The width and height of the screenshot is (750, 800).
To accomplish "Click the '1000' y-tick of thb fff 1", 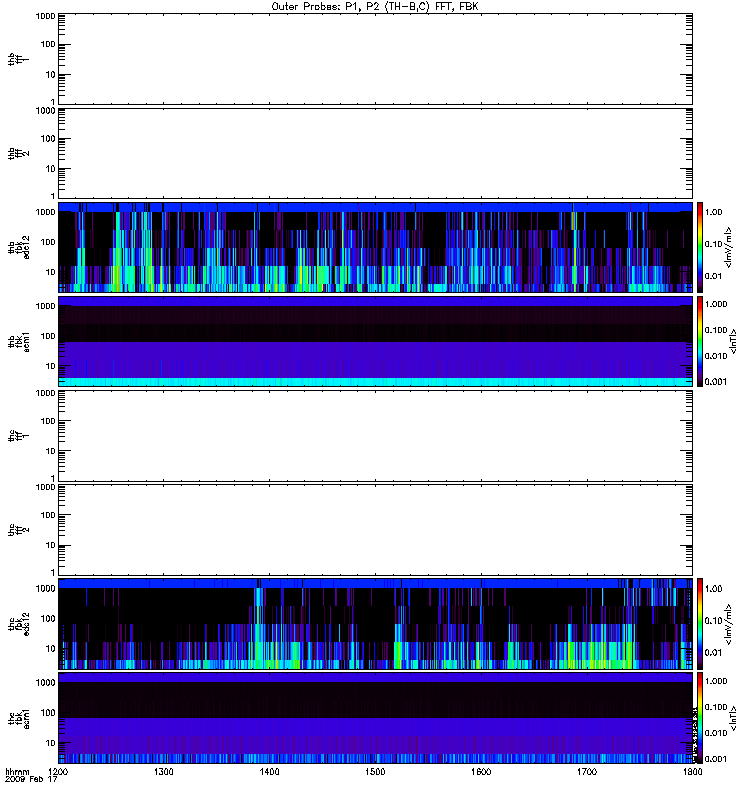I will click(x=45, y=16).
